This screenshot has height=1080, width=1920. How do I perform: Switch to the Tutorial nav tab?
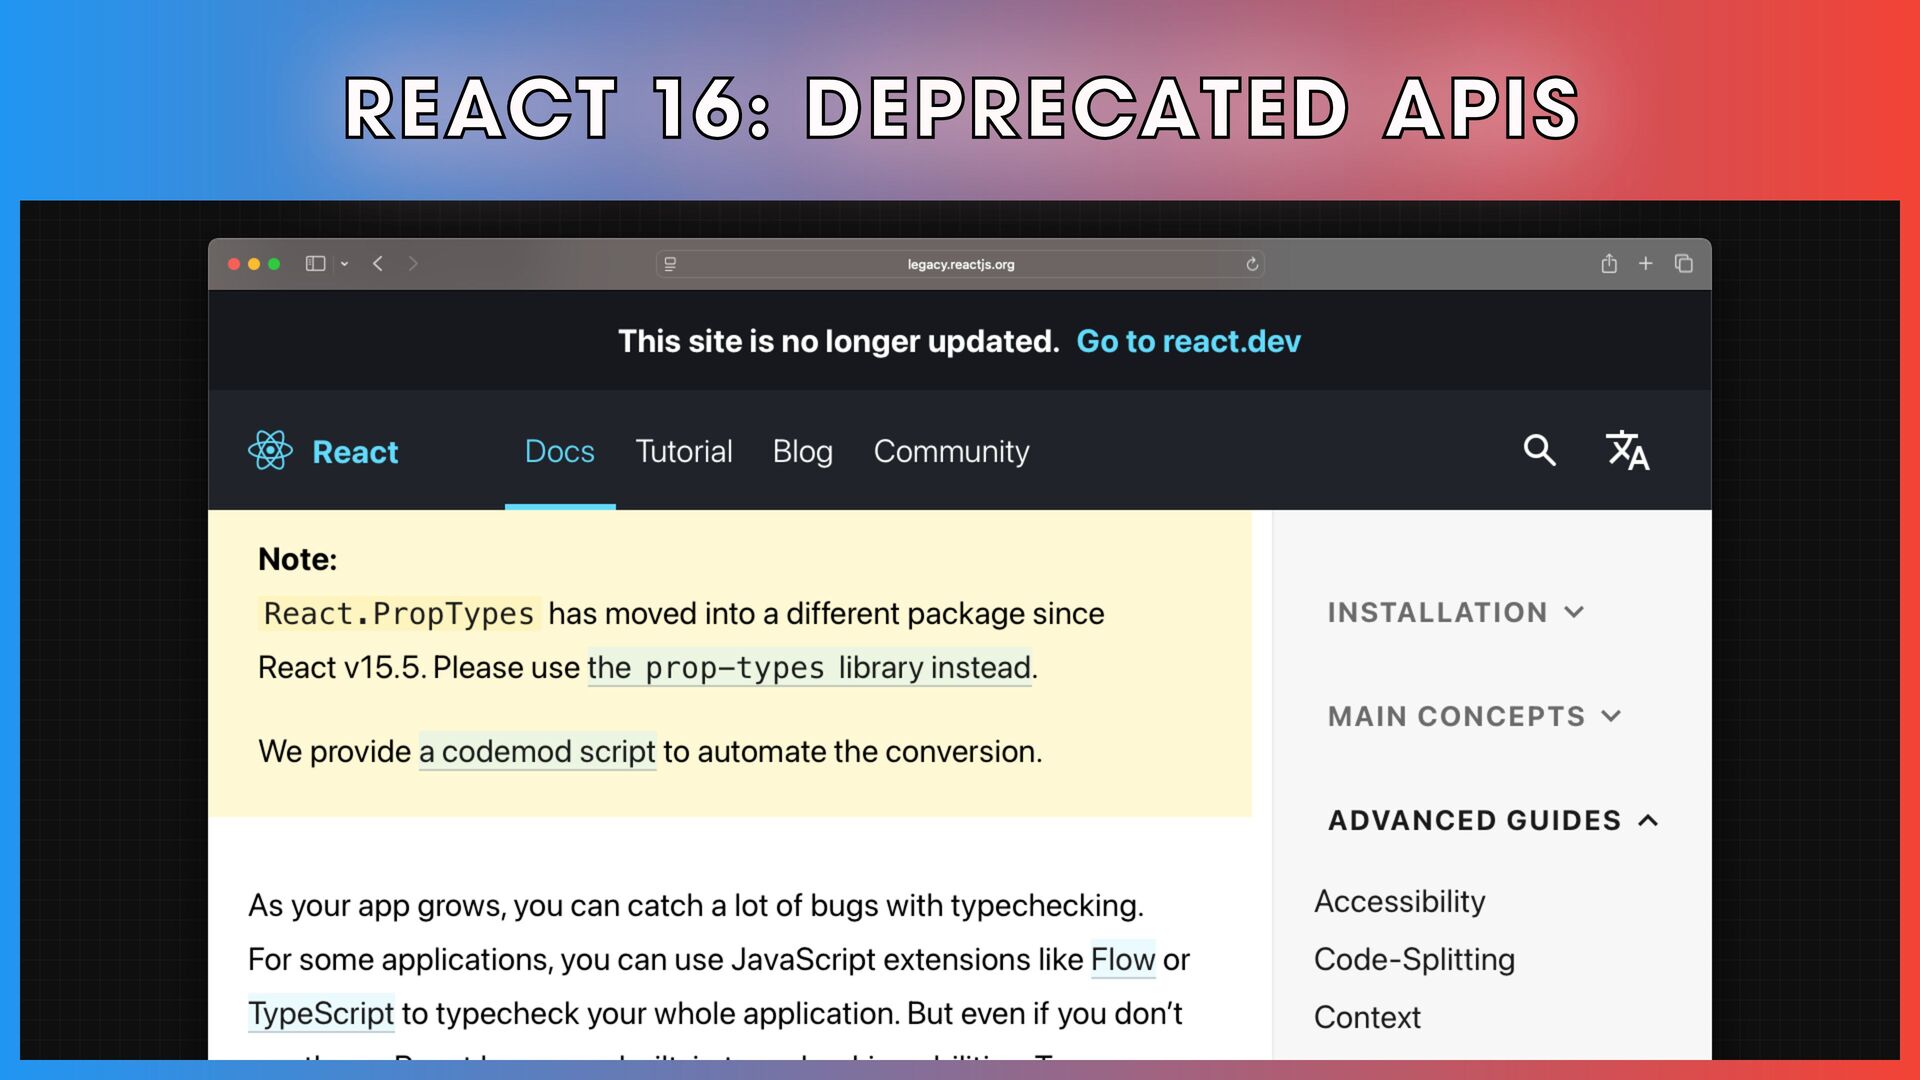coord(683,451)
